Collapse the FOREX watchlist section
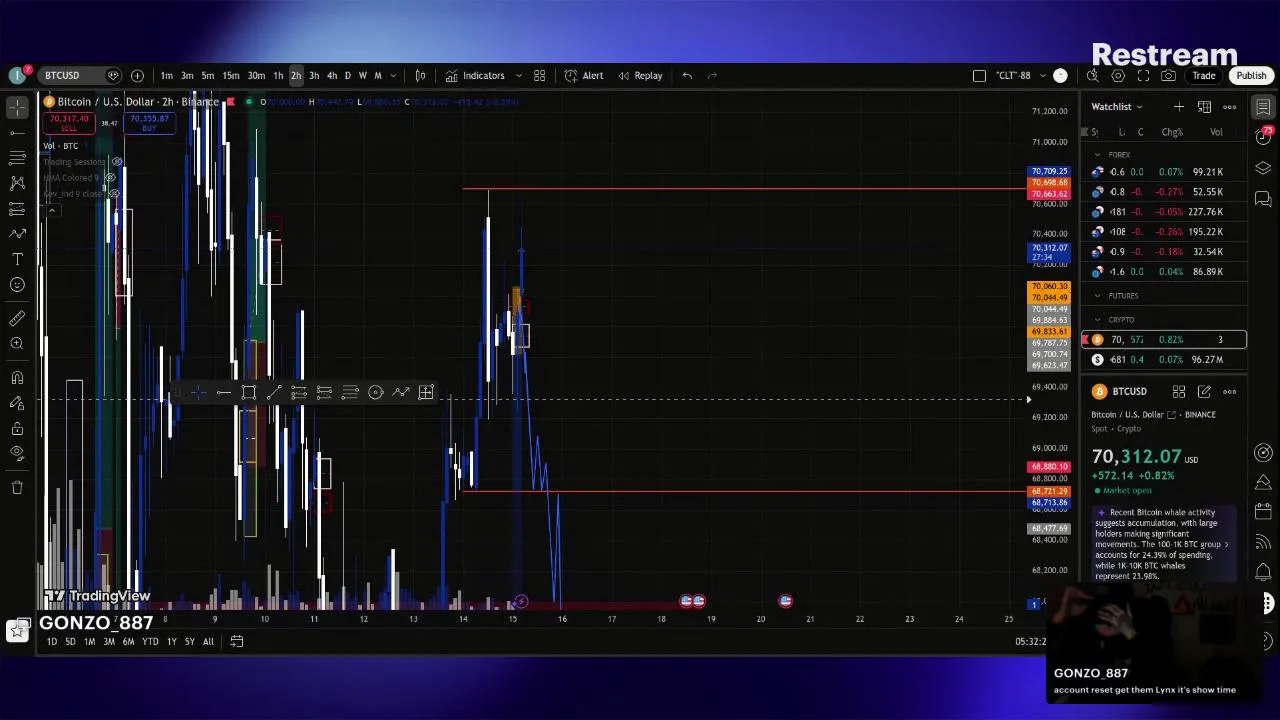 coord(1097,155)
